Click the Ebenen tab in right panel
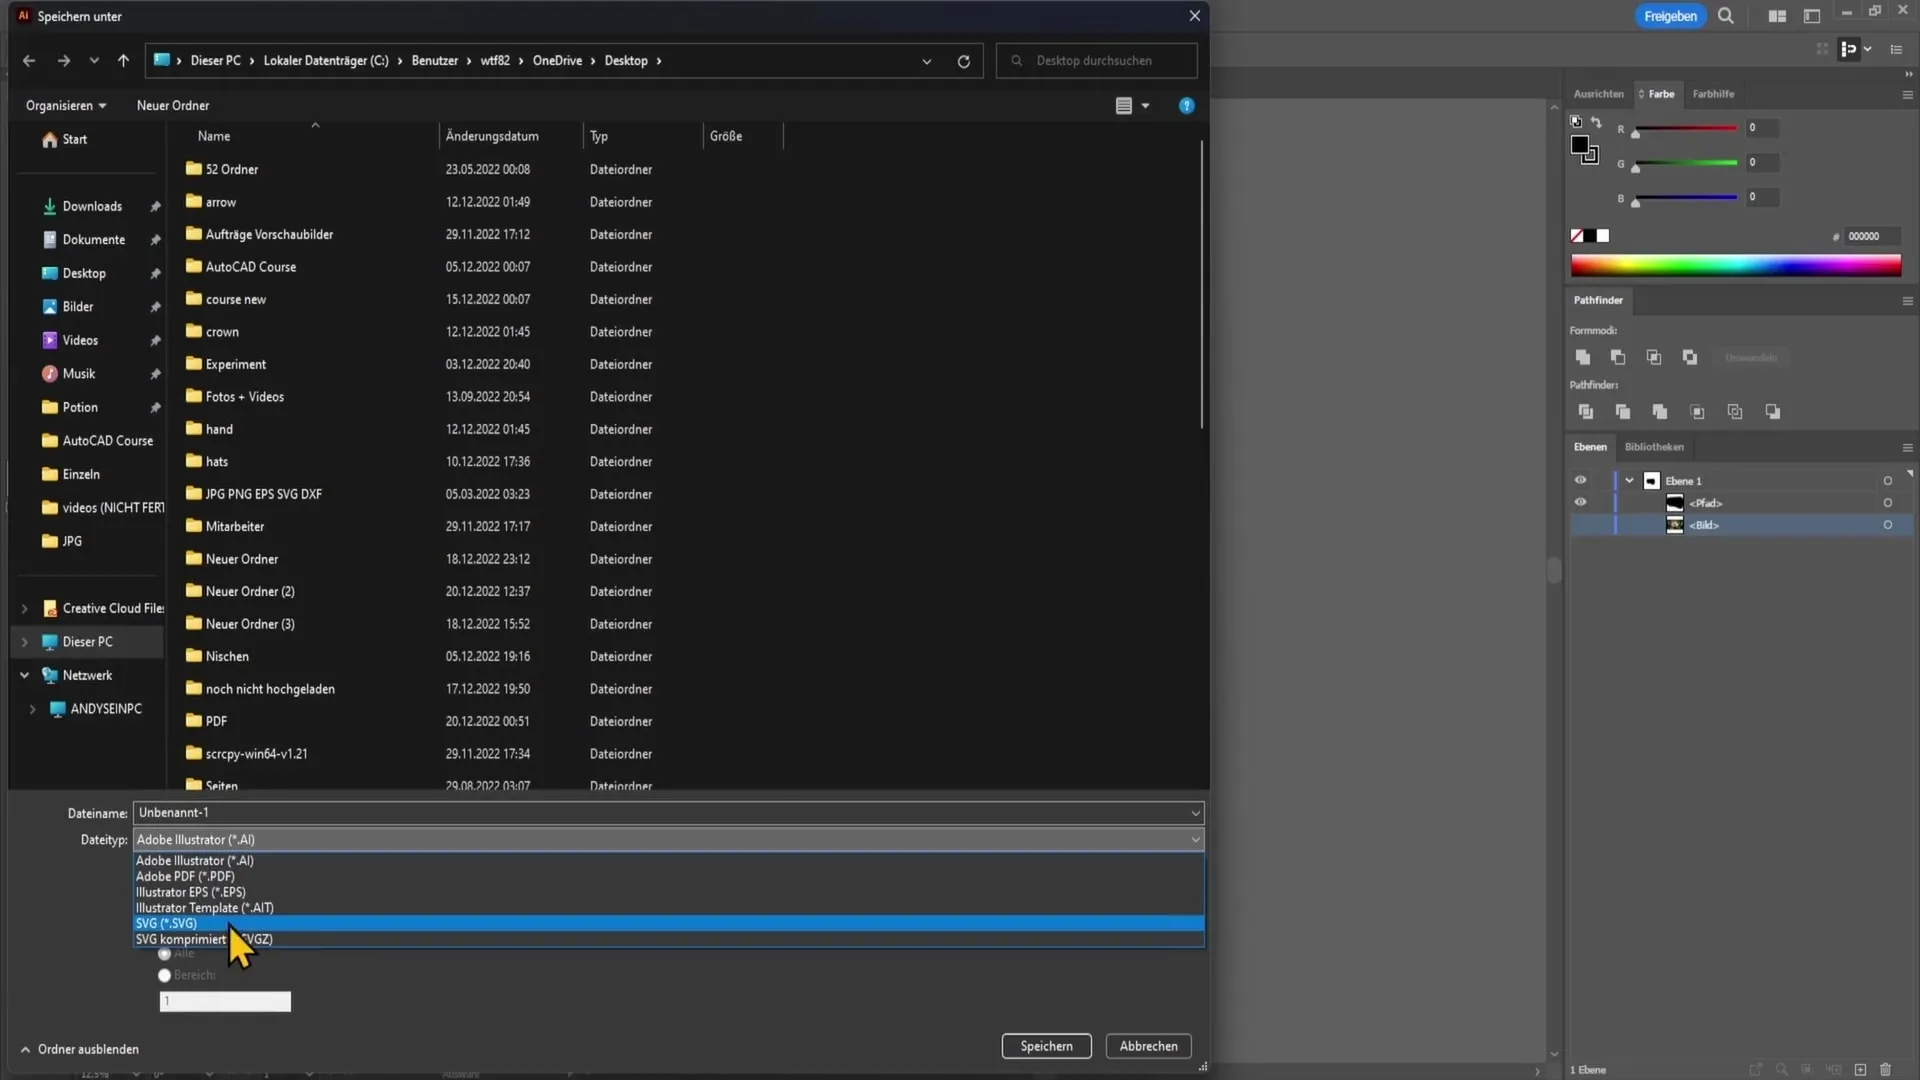This screenshot has width=1920, height=1080. coord(1590,446)
